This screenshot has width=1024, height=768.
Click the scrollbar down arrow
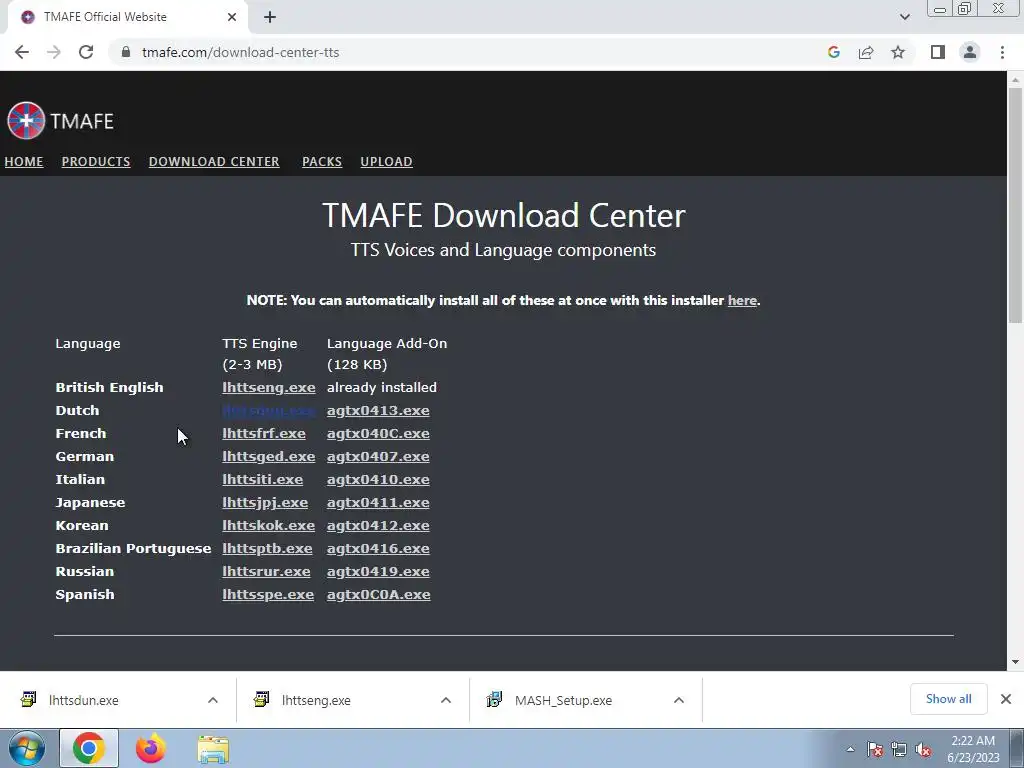coord(1015,662)
